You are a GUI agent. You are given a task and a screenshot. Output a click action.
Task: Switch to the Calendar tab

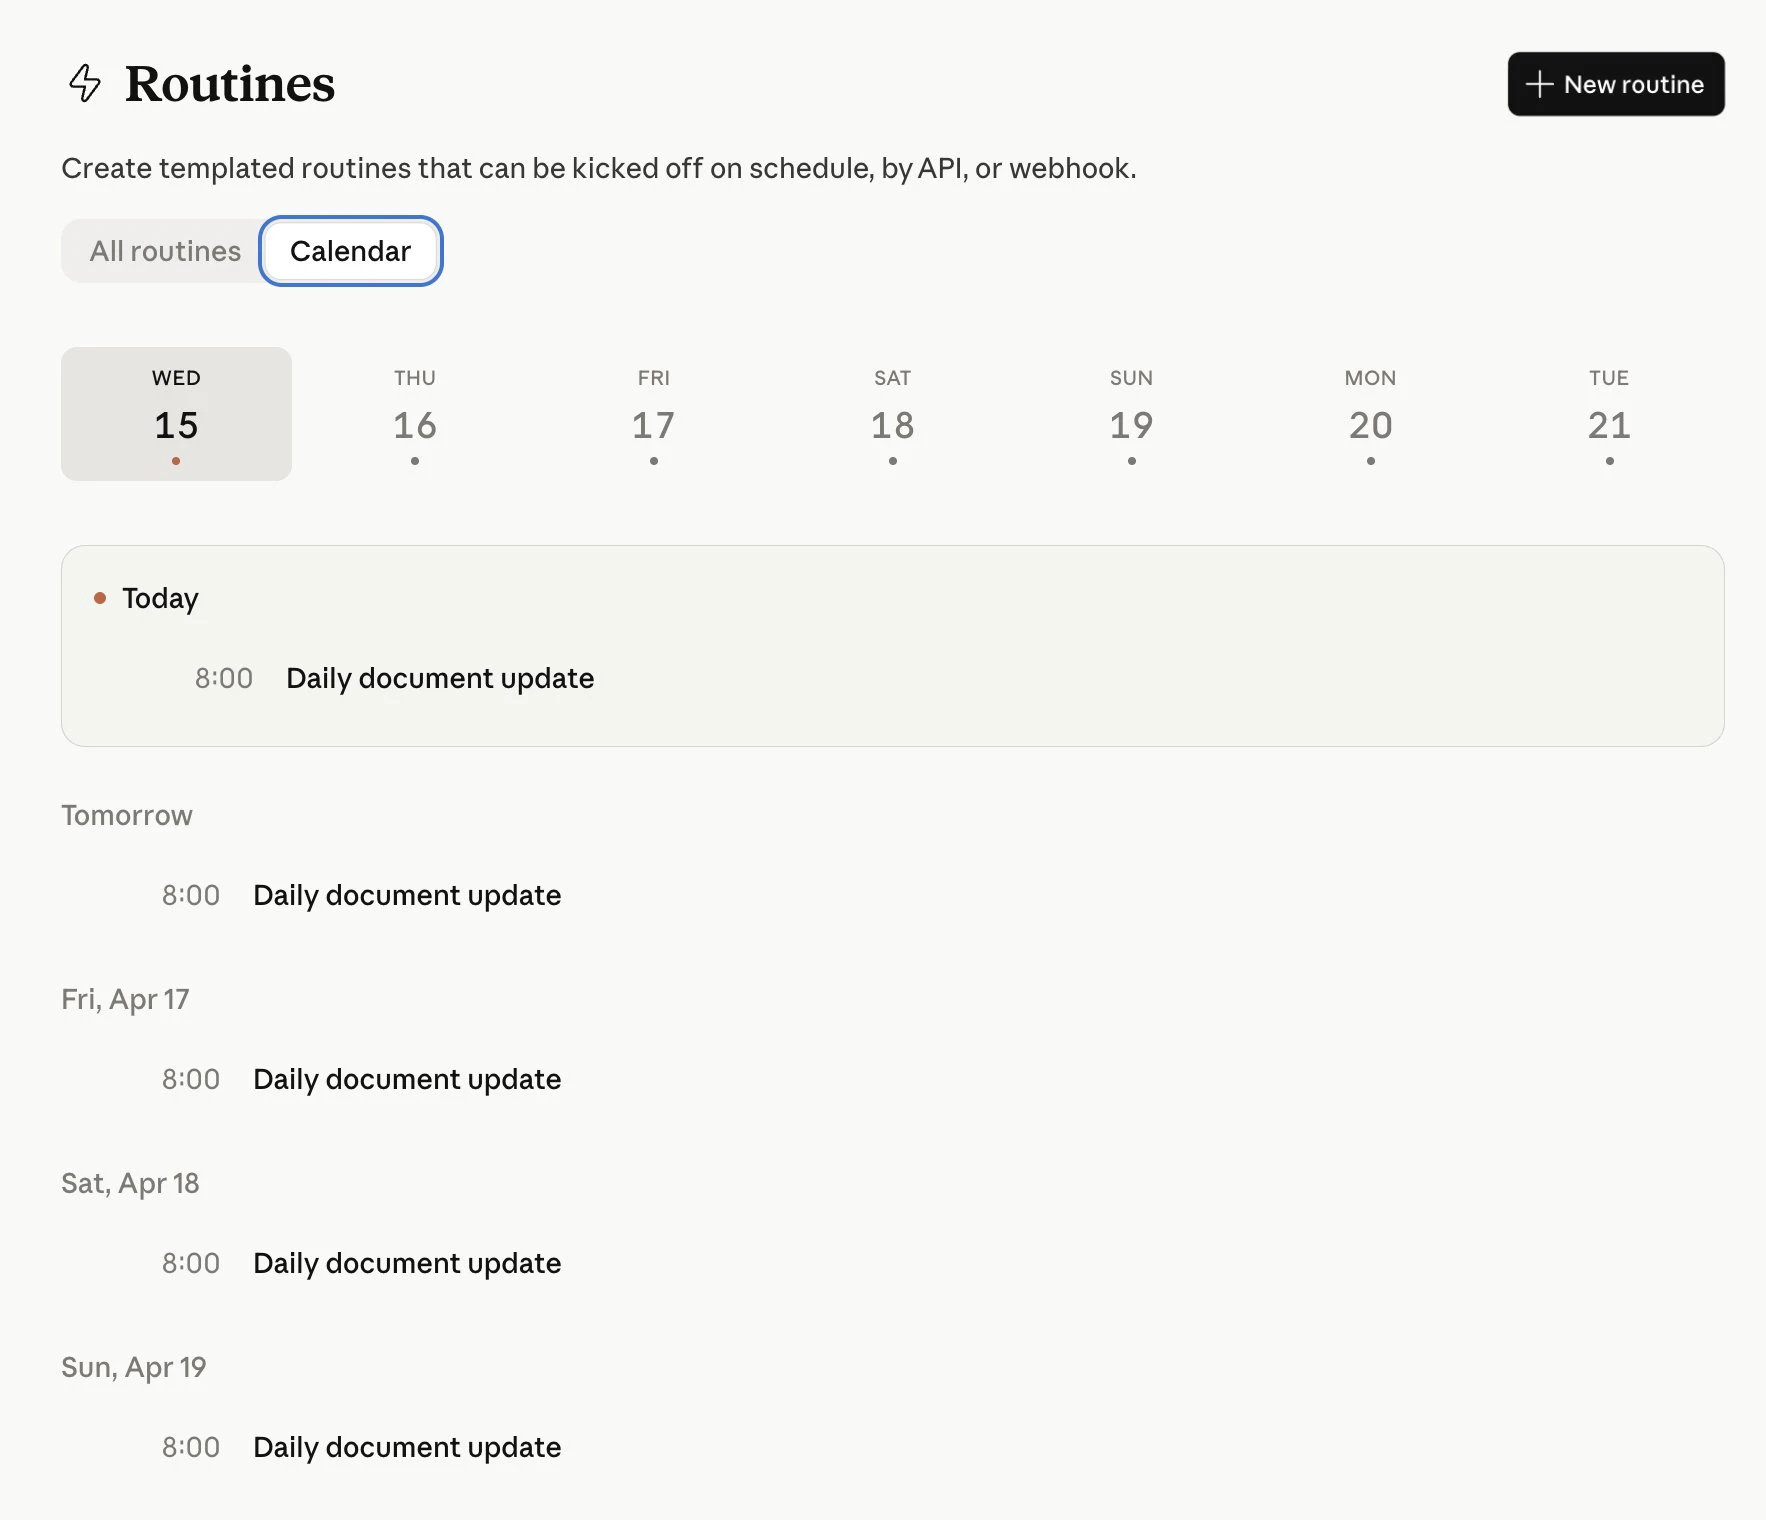(x=350, y=251)
